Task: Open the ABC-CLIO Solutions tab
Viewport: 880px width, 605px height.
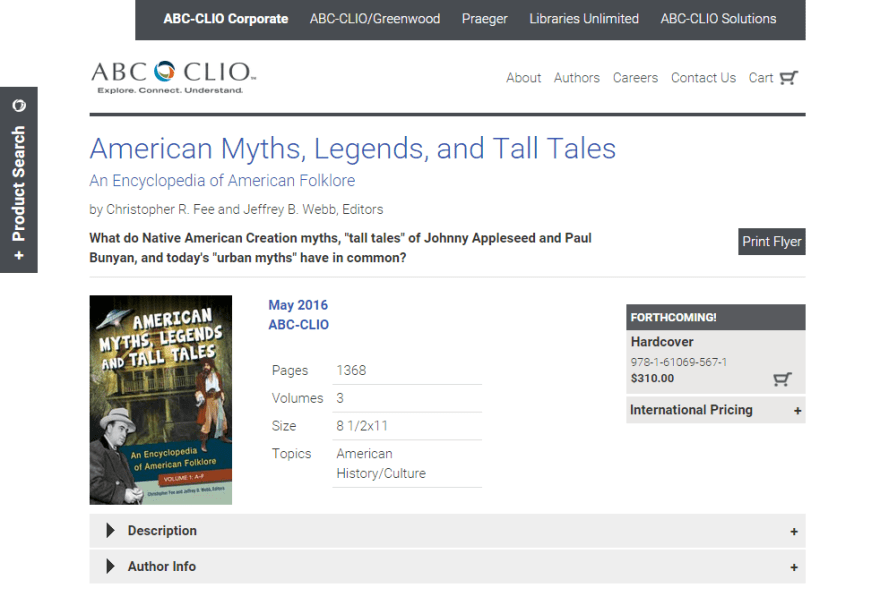Action: pyautogui.click(x=718, y=19)
